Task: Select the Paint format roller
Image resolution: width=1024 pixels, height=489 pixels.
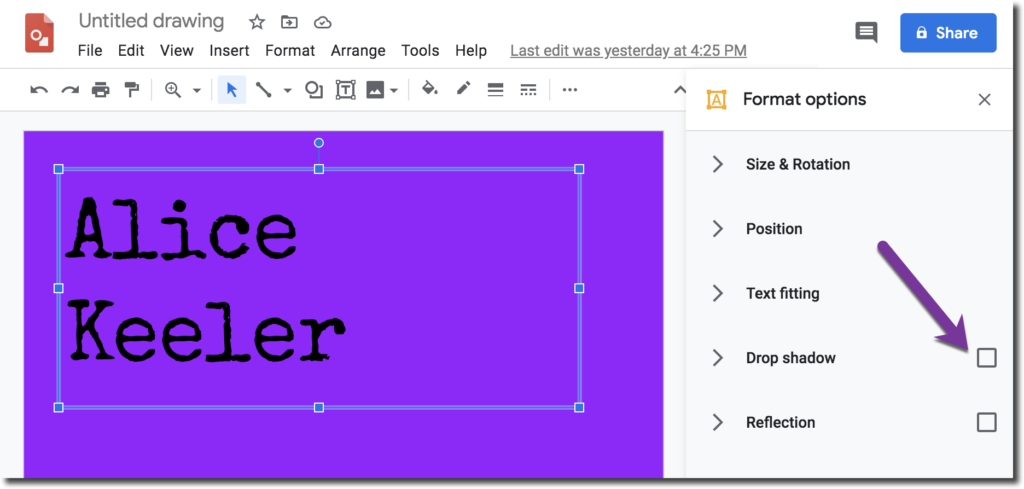Action: [x=132, y=90]
